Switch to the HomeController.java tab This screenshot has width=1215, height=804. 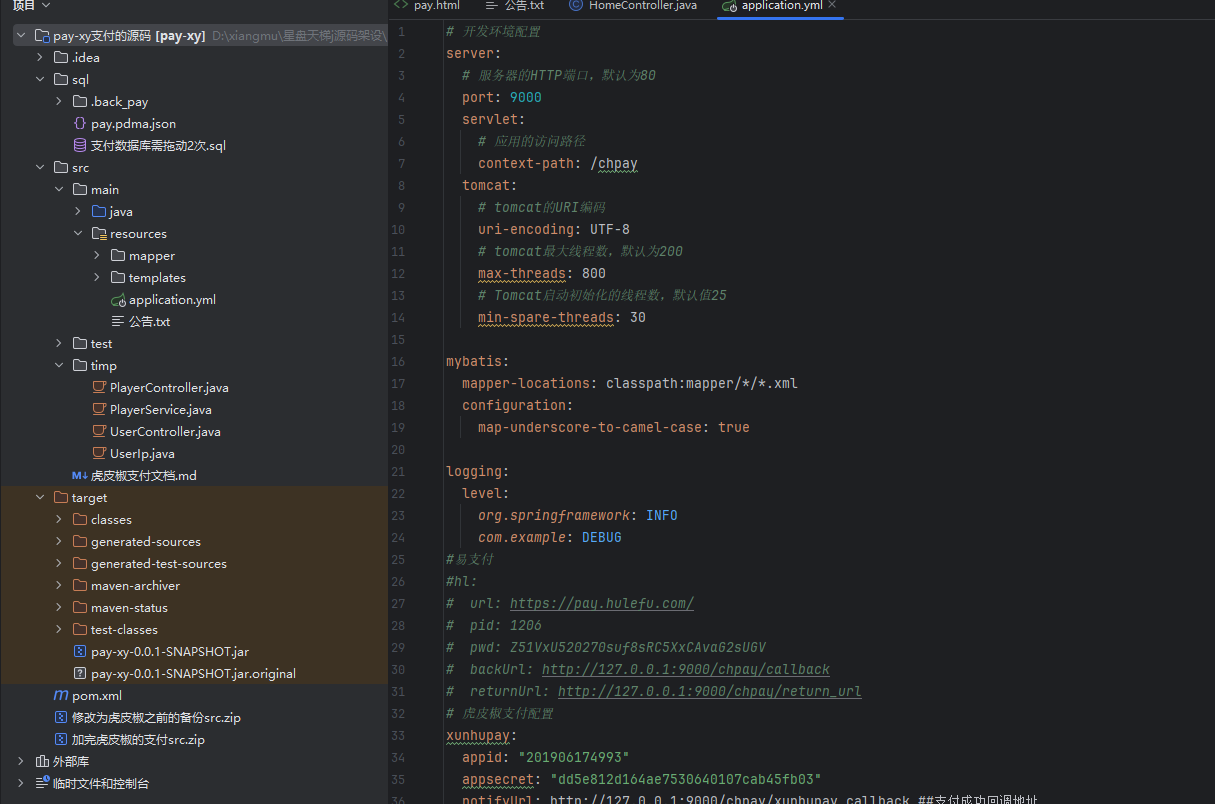coord(642,6)
